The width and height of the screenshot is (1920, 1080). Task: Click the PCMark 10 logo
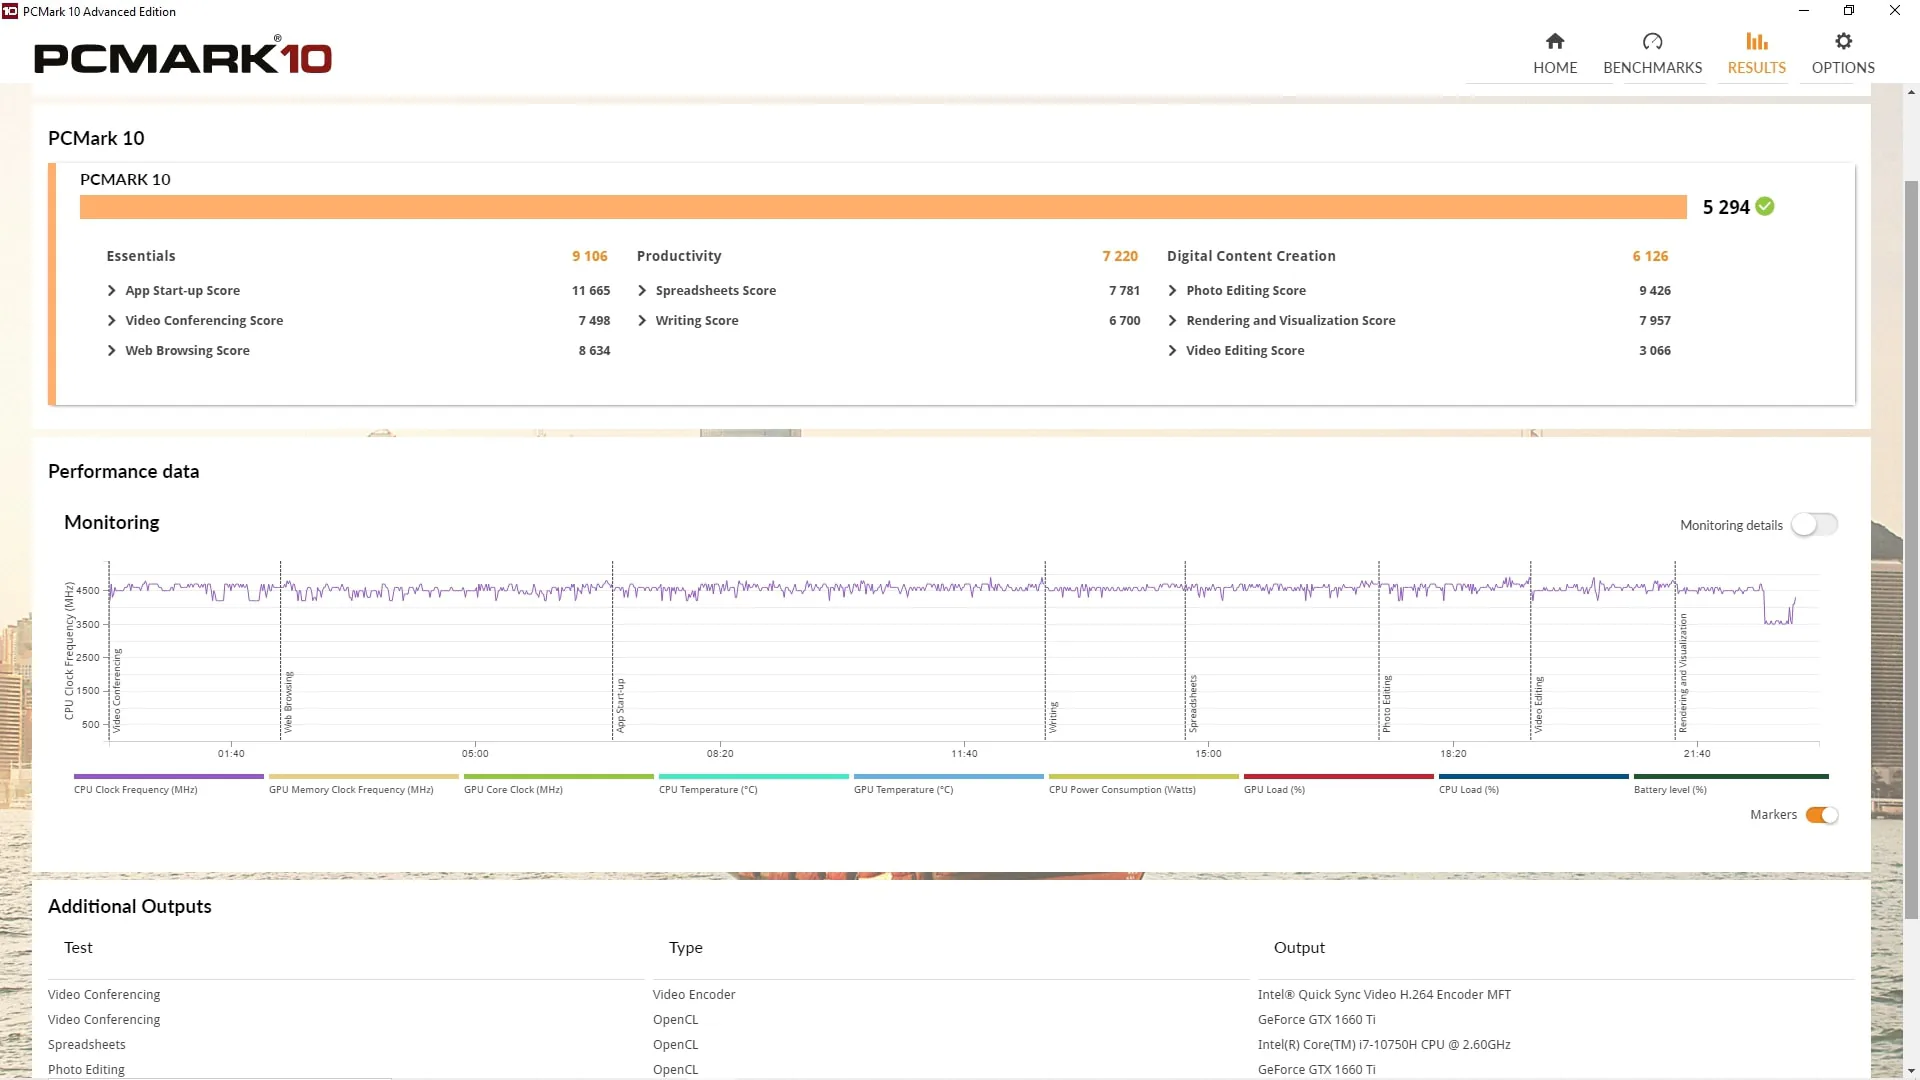click(x=183, y=57)
